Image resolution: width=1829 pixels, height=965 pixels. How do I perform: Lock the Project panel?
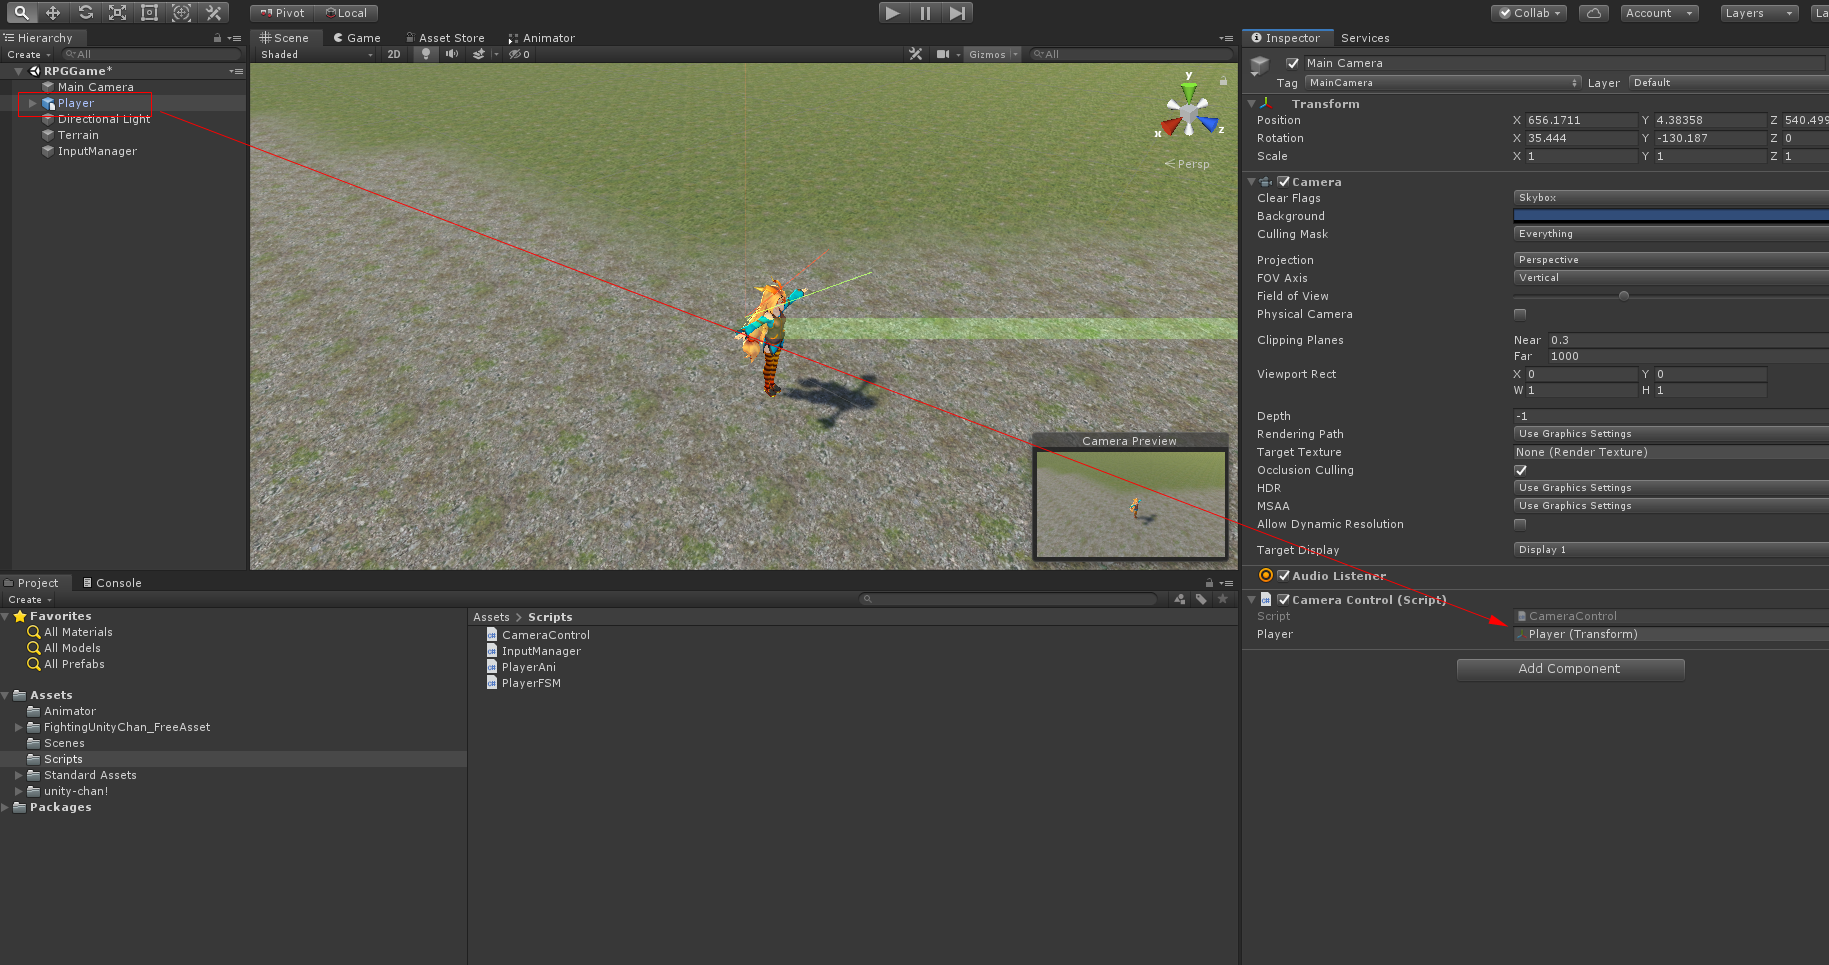pos(1209,583)
